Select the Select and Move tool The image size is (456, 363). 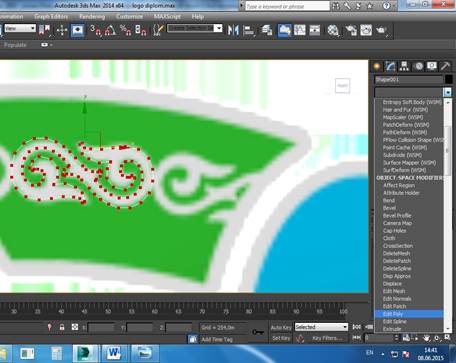pos(62,31)
